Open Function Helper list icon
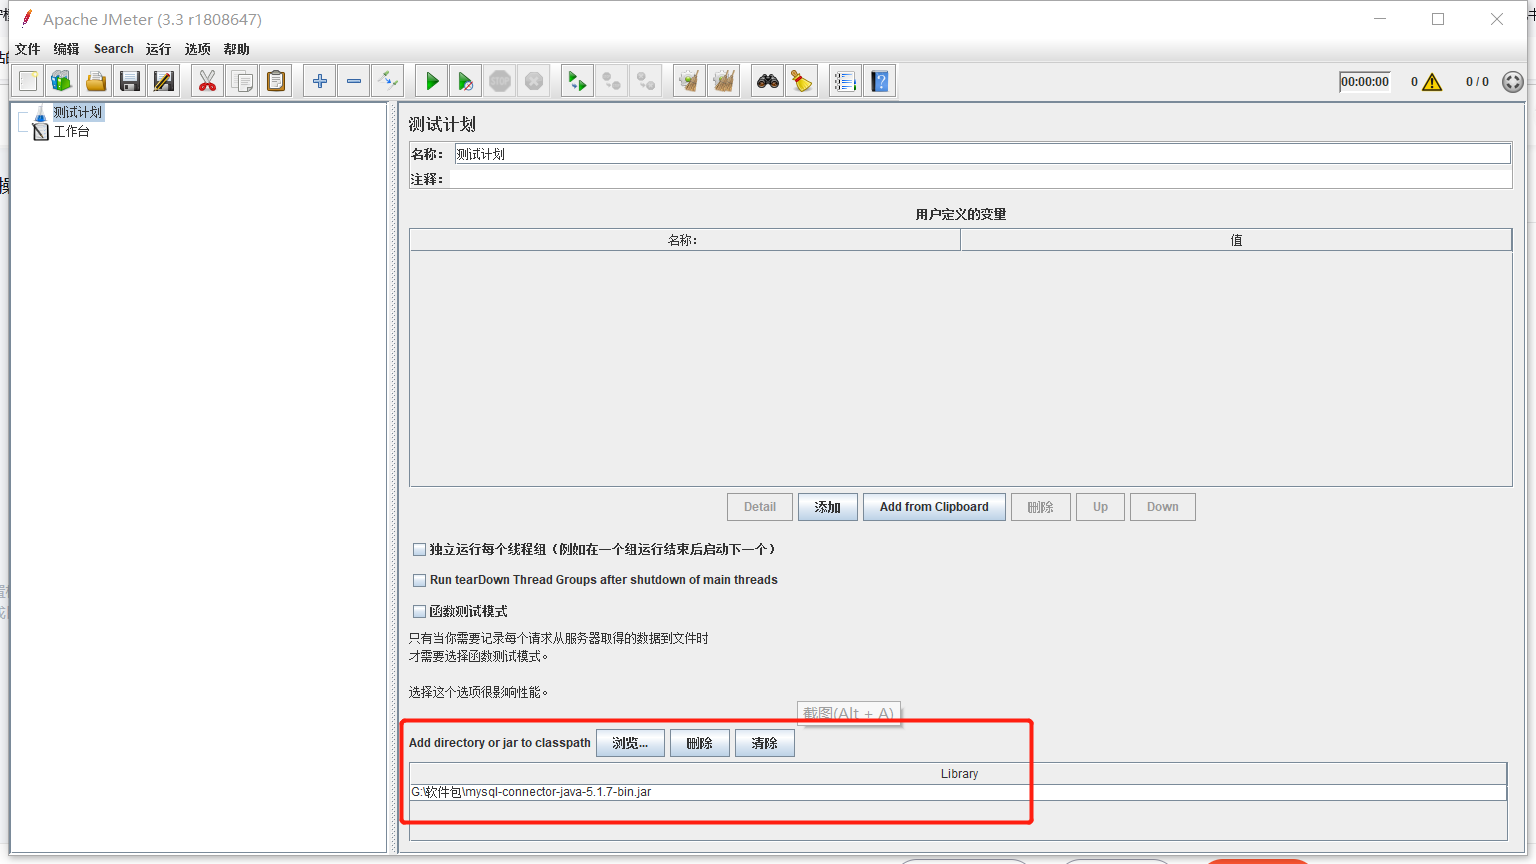This screenshot has height=864, width=1536. click(845, 81)
